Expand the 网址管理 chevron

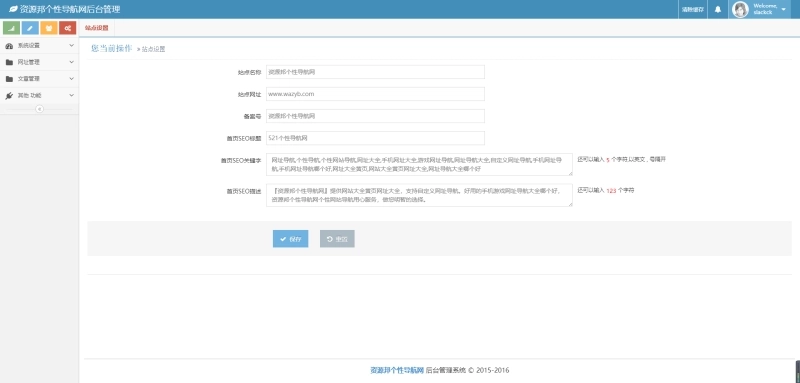coord(71,62)
